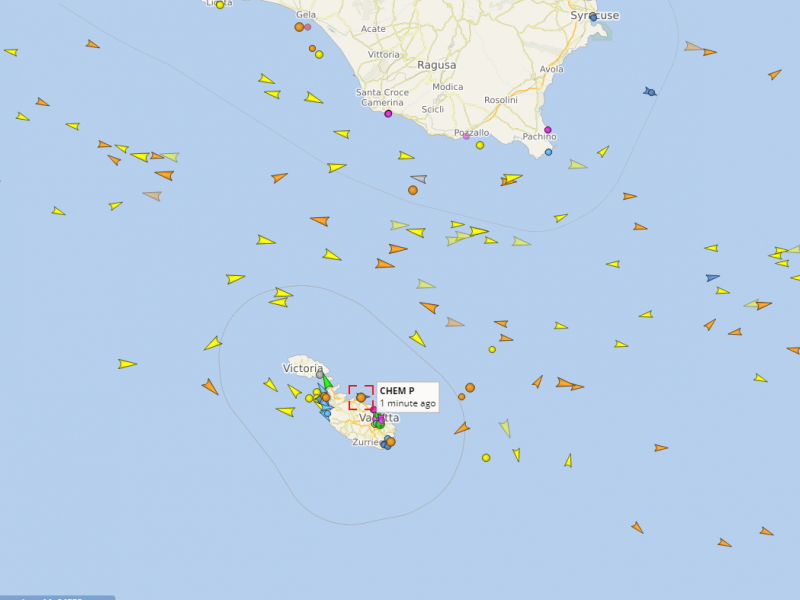This screenshot has height=600, width=800.
Task: Select the blue port marker at Syracuse
Action: tap(593, 17)
